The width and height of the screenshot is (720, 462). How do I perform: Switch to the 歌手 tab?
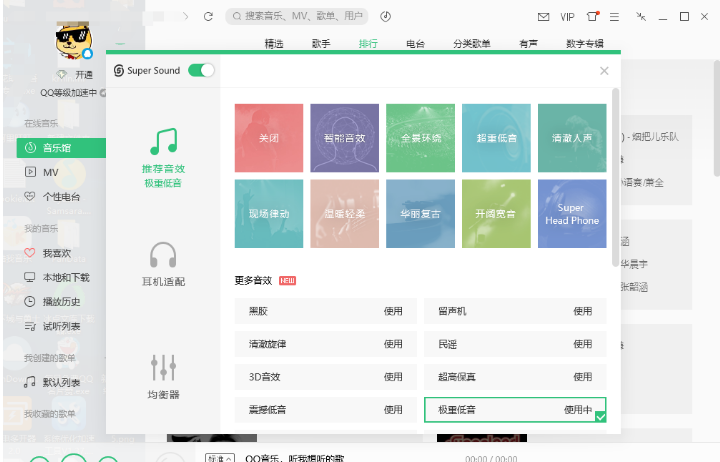coord(321,44)
